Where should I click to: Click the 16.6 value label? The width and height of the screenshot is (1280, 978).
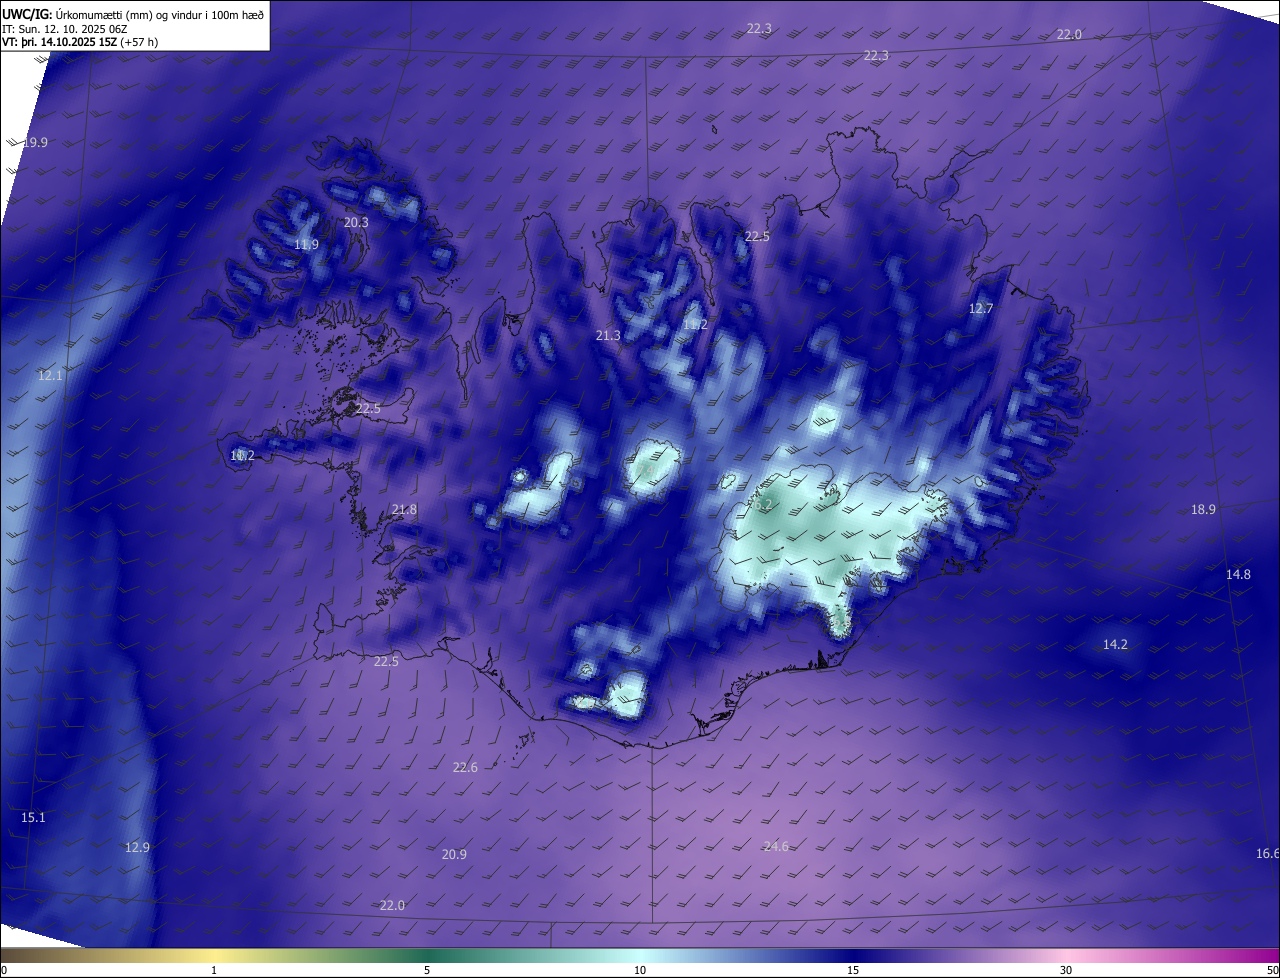coord(1267,853)
